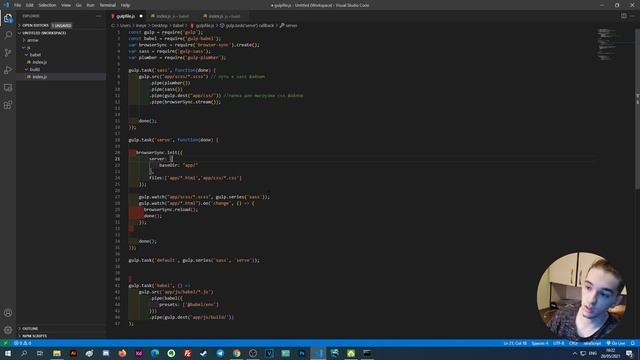
Task: Click the green remote indicator in status bar
Action: click(5, 343)
